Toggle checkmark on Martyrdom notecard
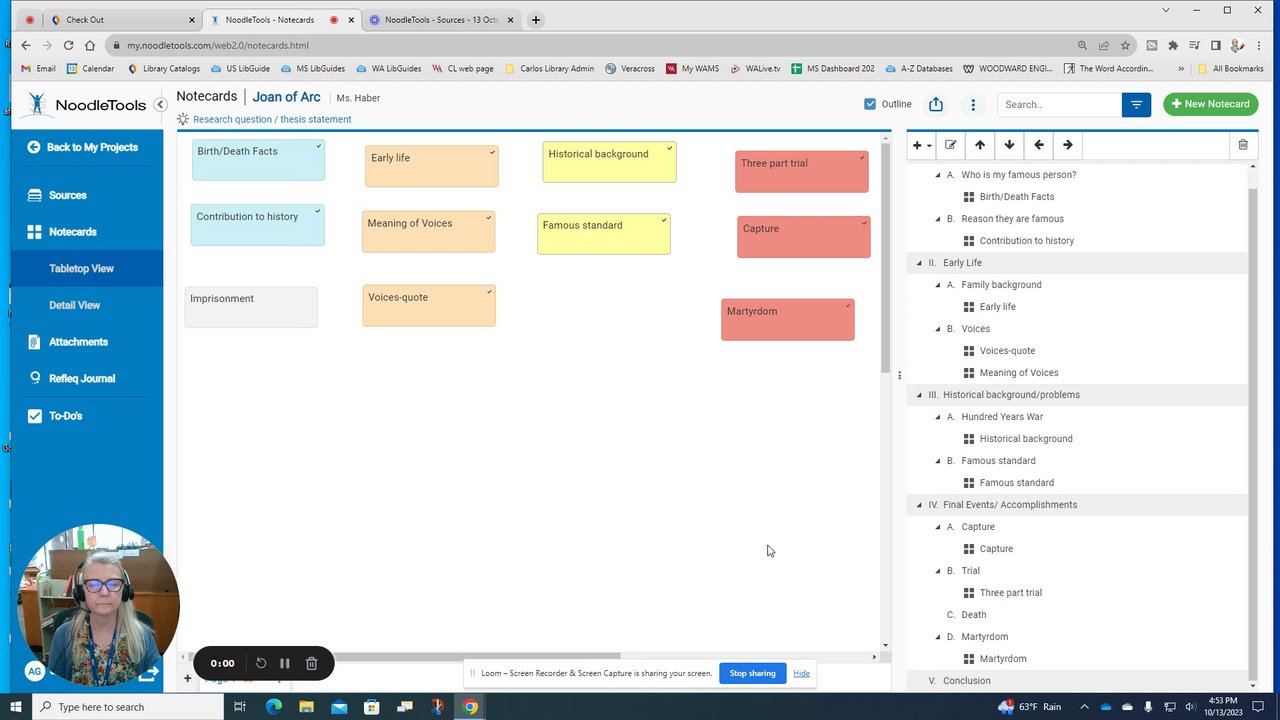The height and width of the screenshot is (720, 1280). (x=849, y=305)
